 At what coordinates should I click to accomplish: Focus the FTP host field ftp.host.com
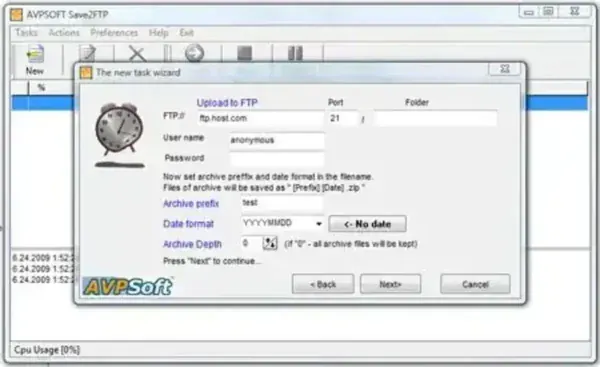pos(261,118)
